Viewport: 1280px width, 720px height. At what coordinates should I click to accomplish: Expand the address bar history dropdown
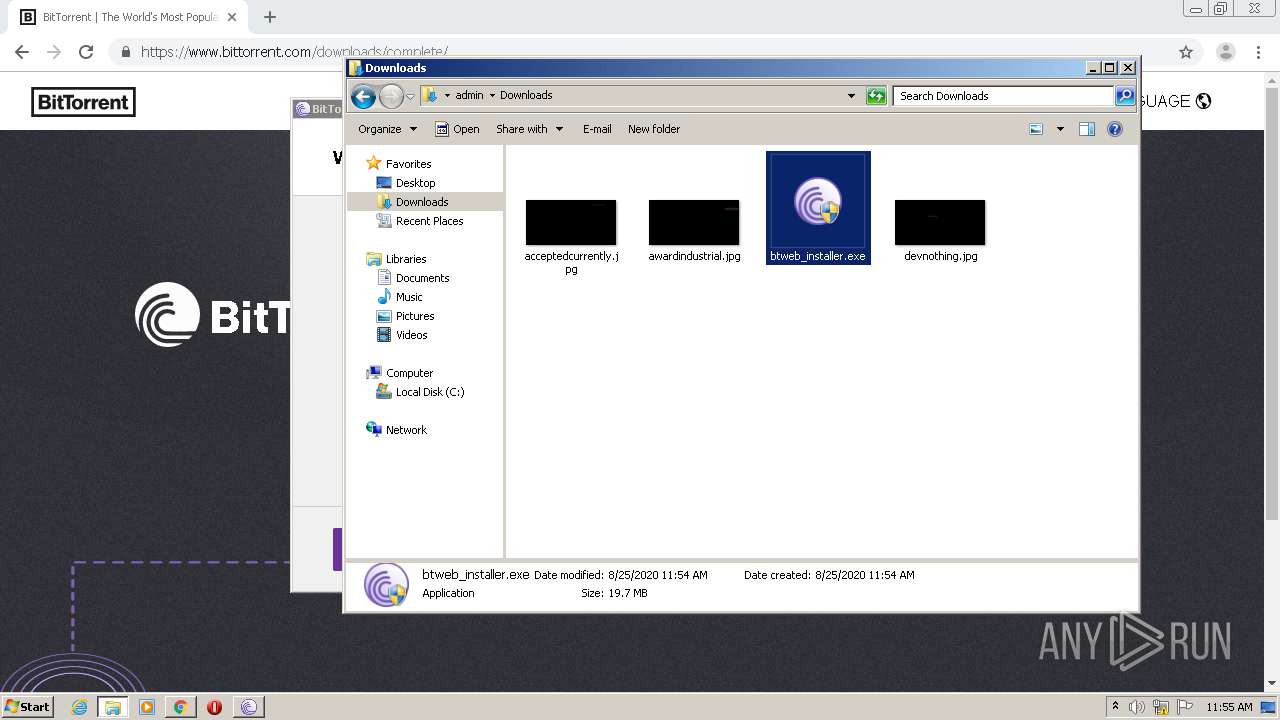[x=851, y=96]
